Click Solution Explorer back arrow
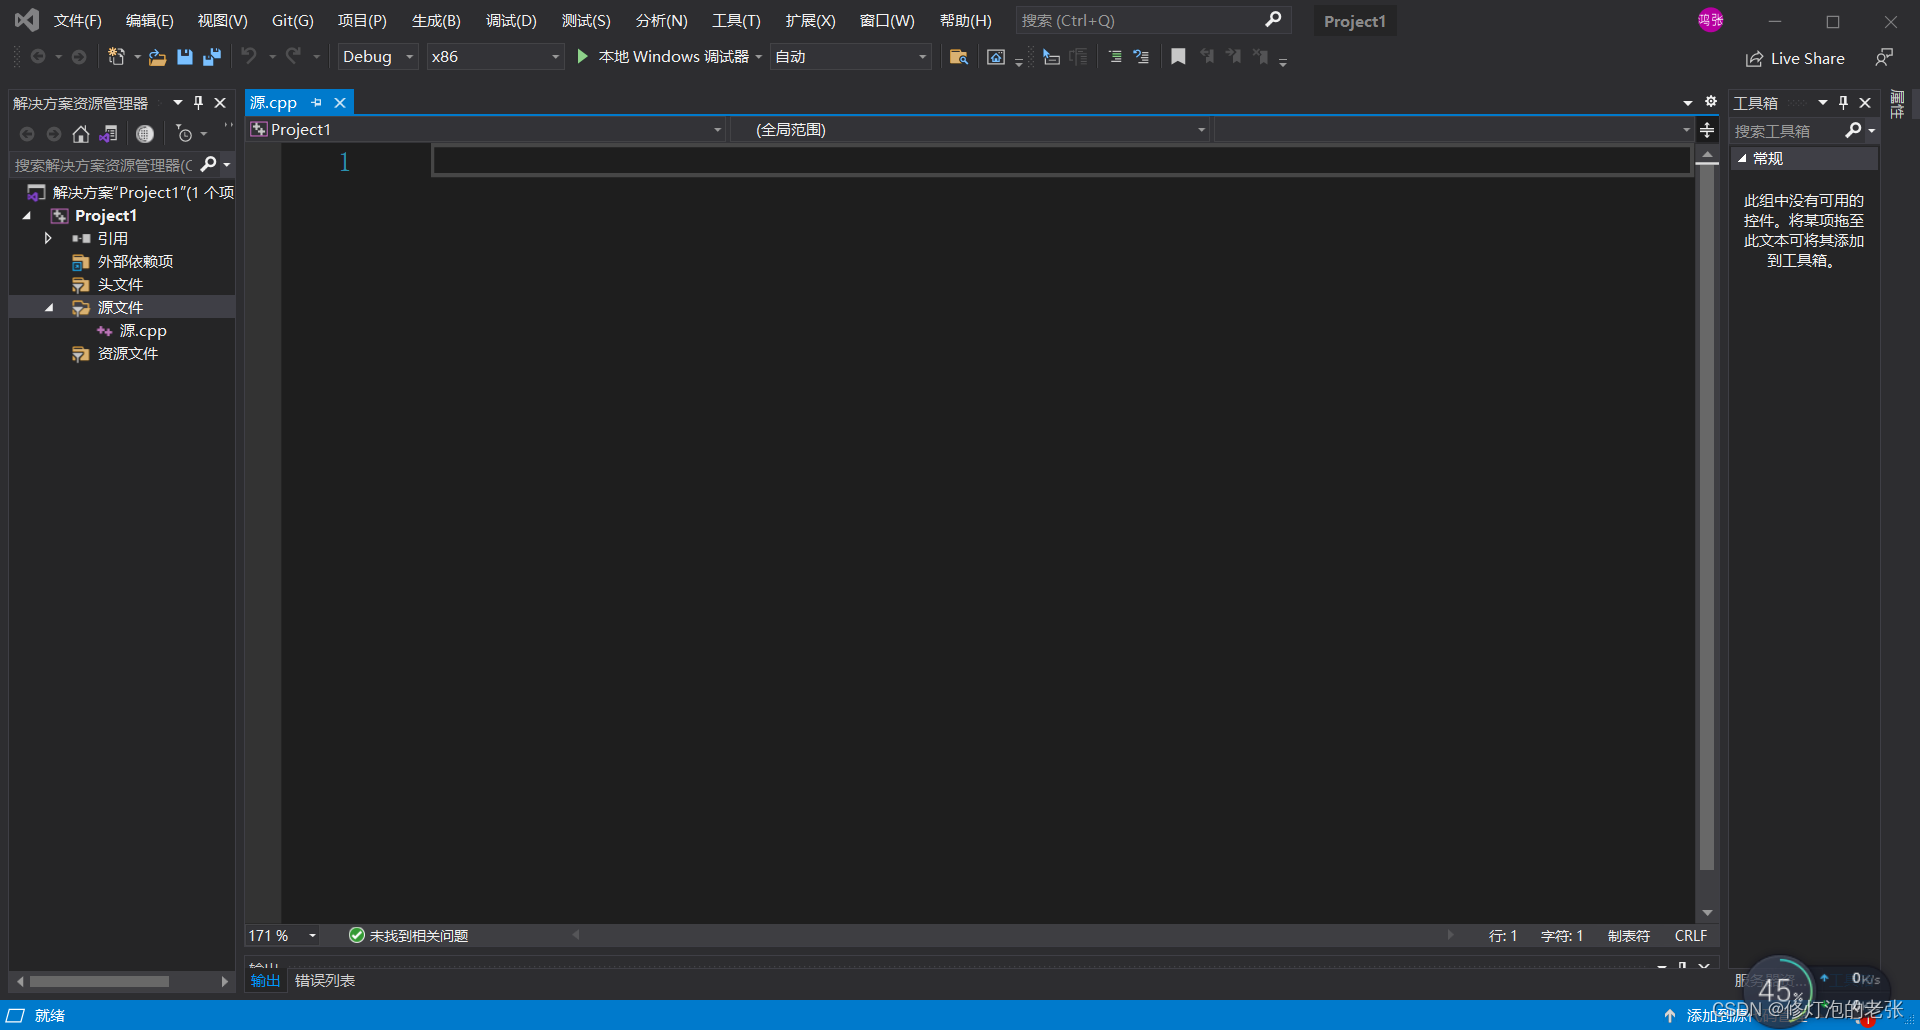 27,134
